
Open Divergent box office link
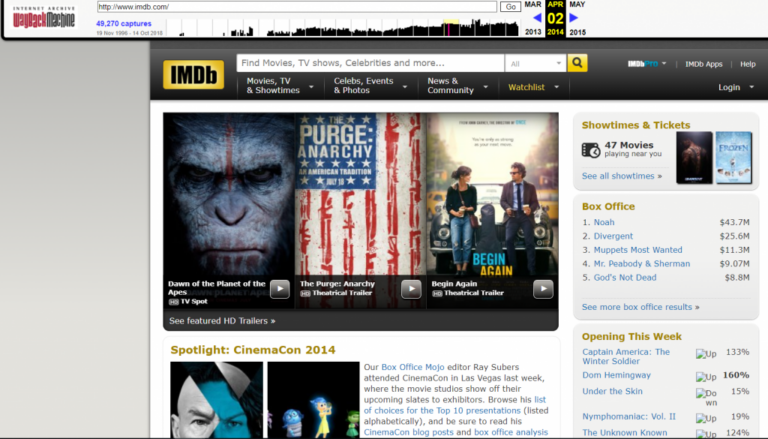point(613,236)
